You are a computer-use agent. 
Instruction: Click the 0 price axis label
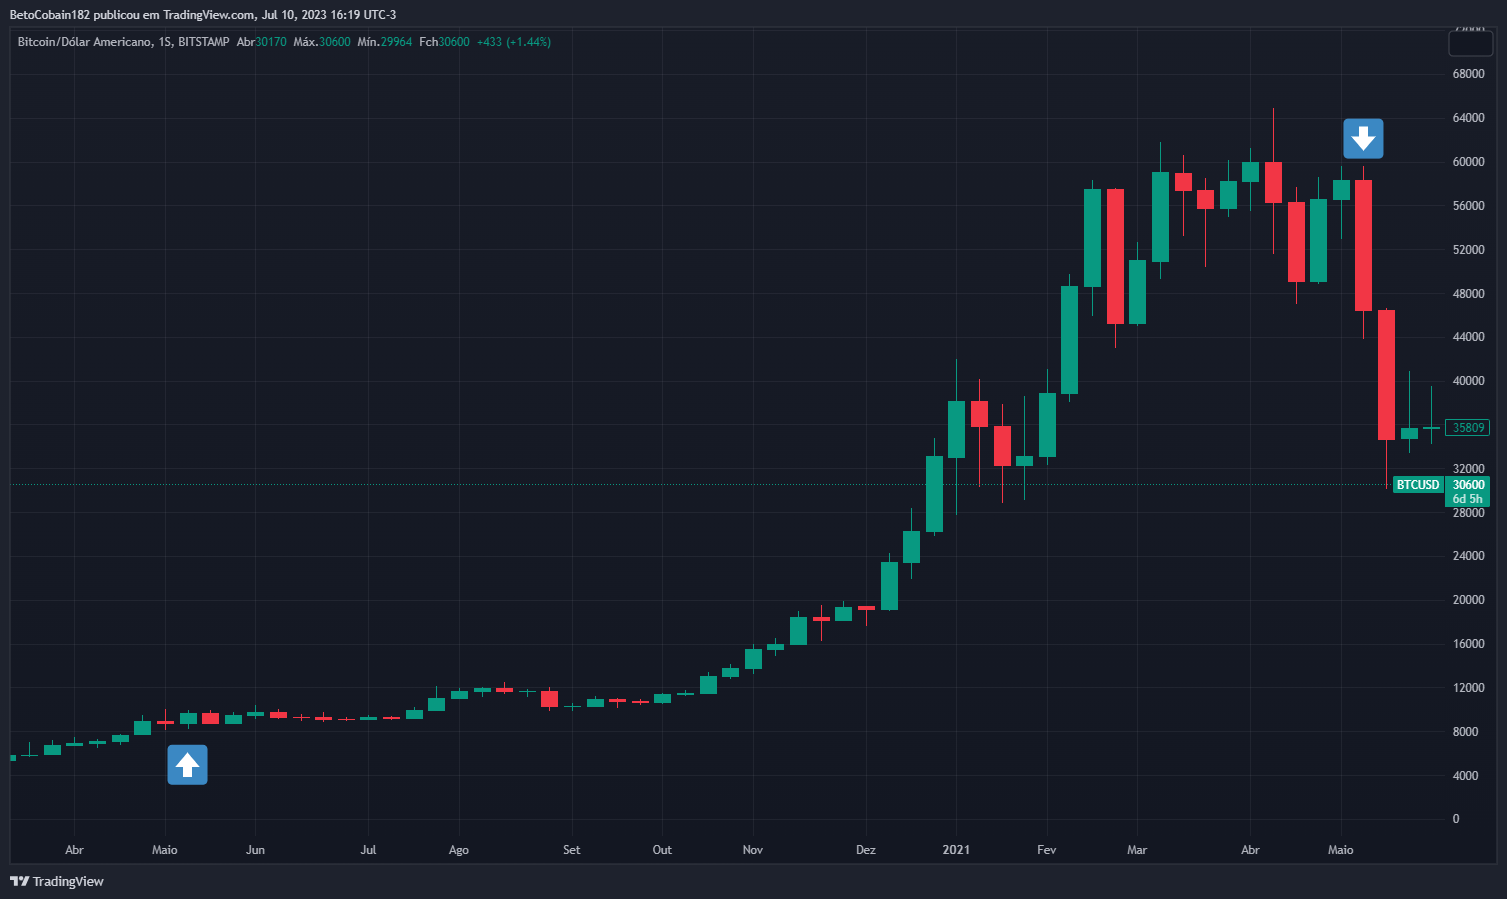point(1456,819)
